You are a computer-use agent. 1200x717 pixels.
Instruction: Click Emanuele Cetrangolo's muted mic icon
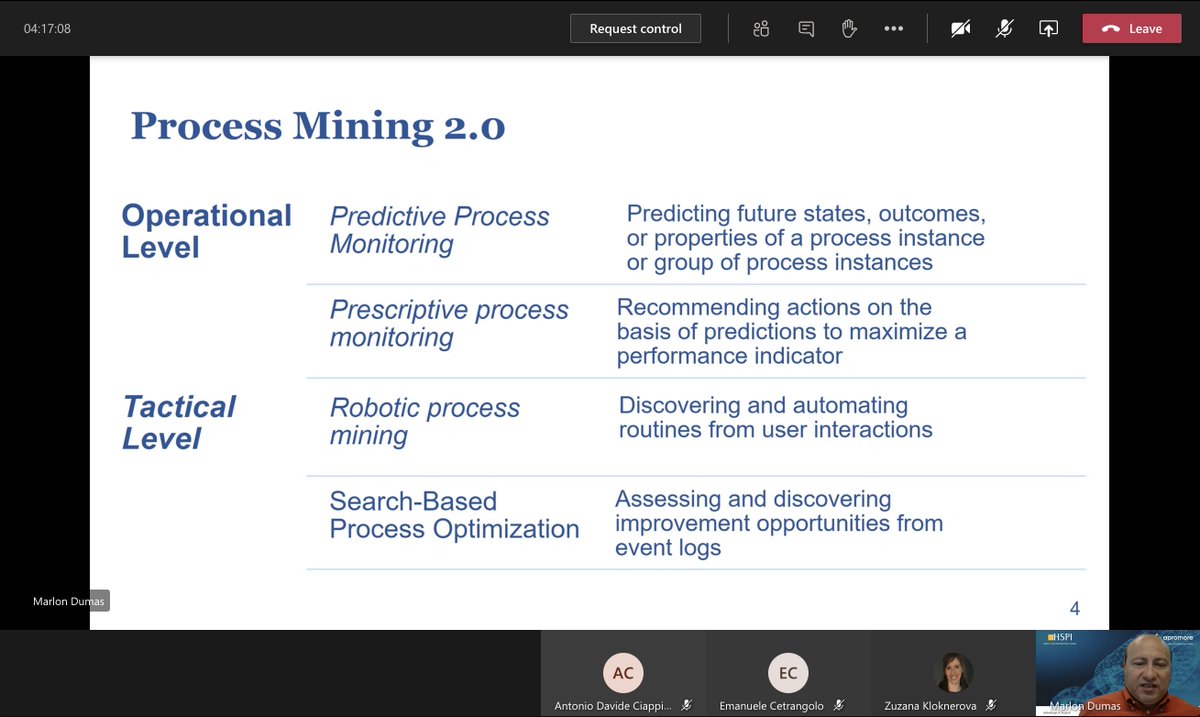point(840,706)
